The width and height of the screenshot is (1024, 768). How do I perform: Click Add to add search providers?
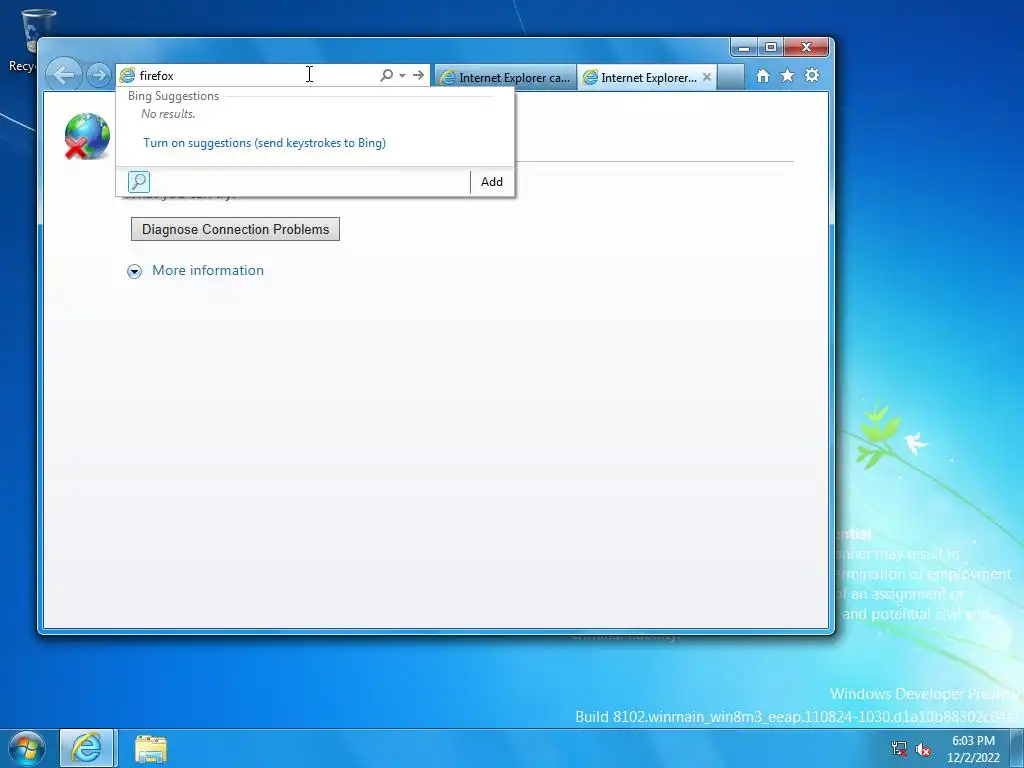[x=492, y=182]
